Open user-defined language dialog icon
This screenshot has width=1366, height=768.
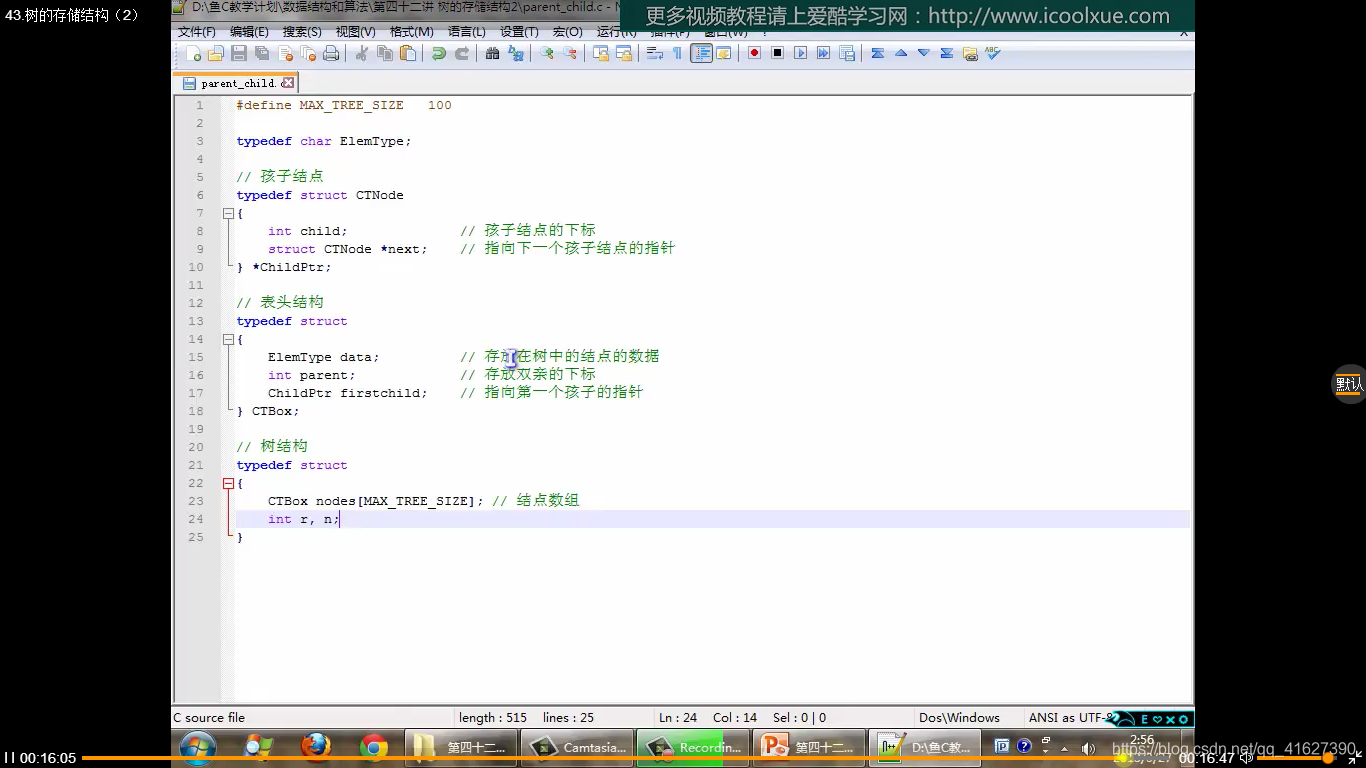click(x=723, y=54)
